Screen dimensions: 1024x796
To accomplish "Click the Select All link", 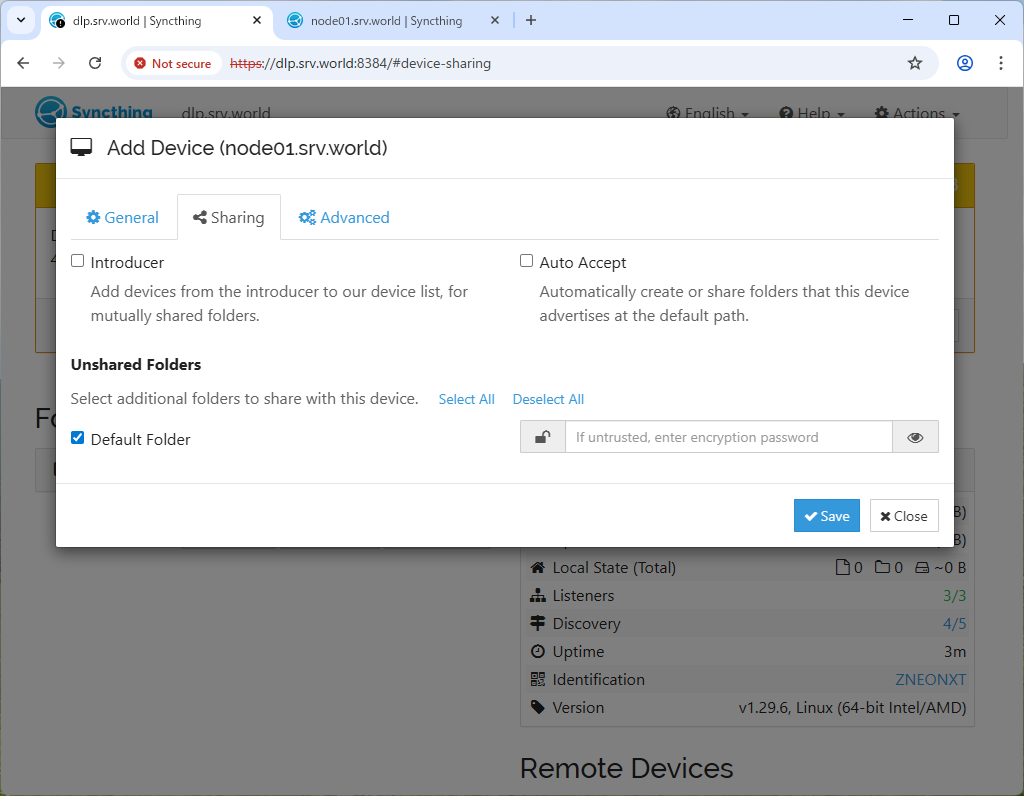I will click(x=466, y=399).
